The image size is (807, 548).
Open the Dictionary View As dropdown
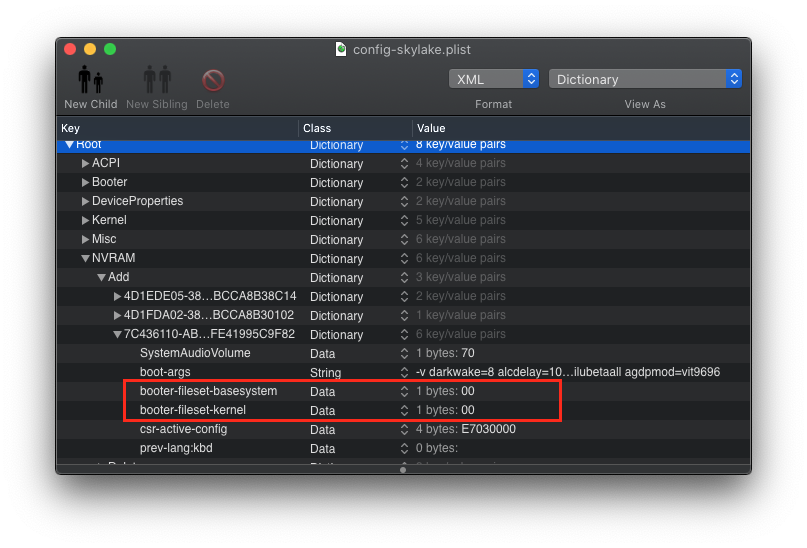645,79
